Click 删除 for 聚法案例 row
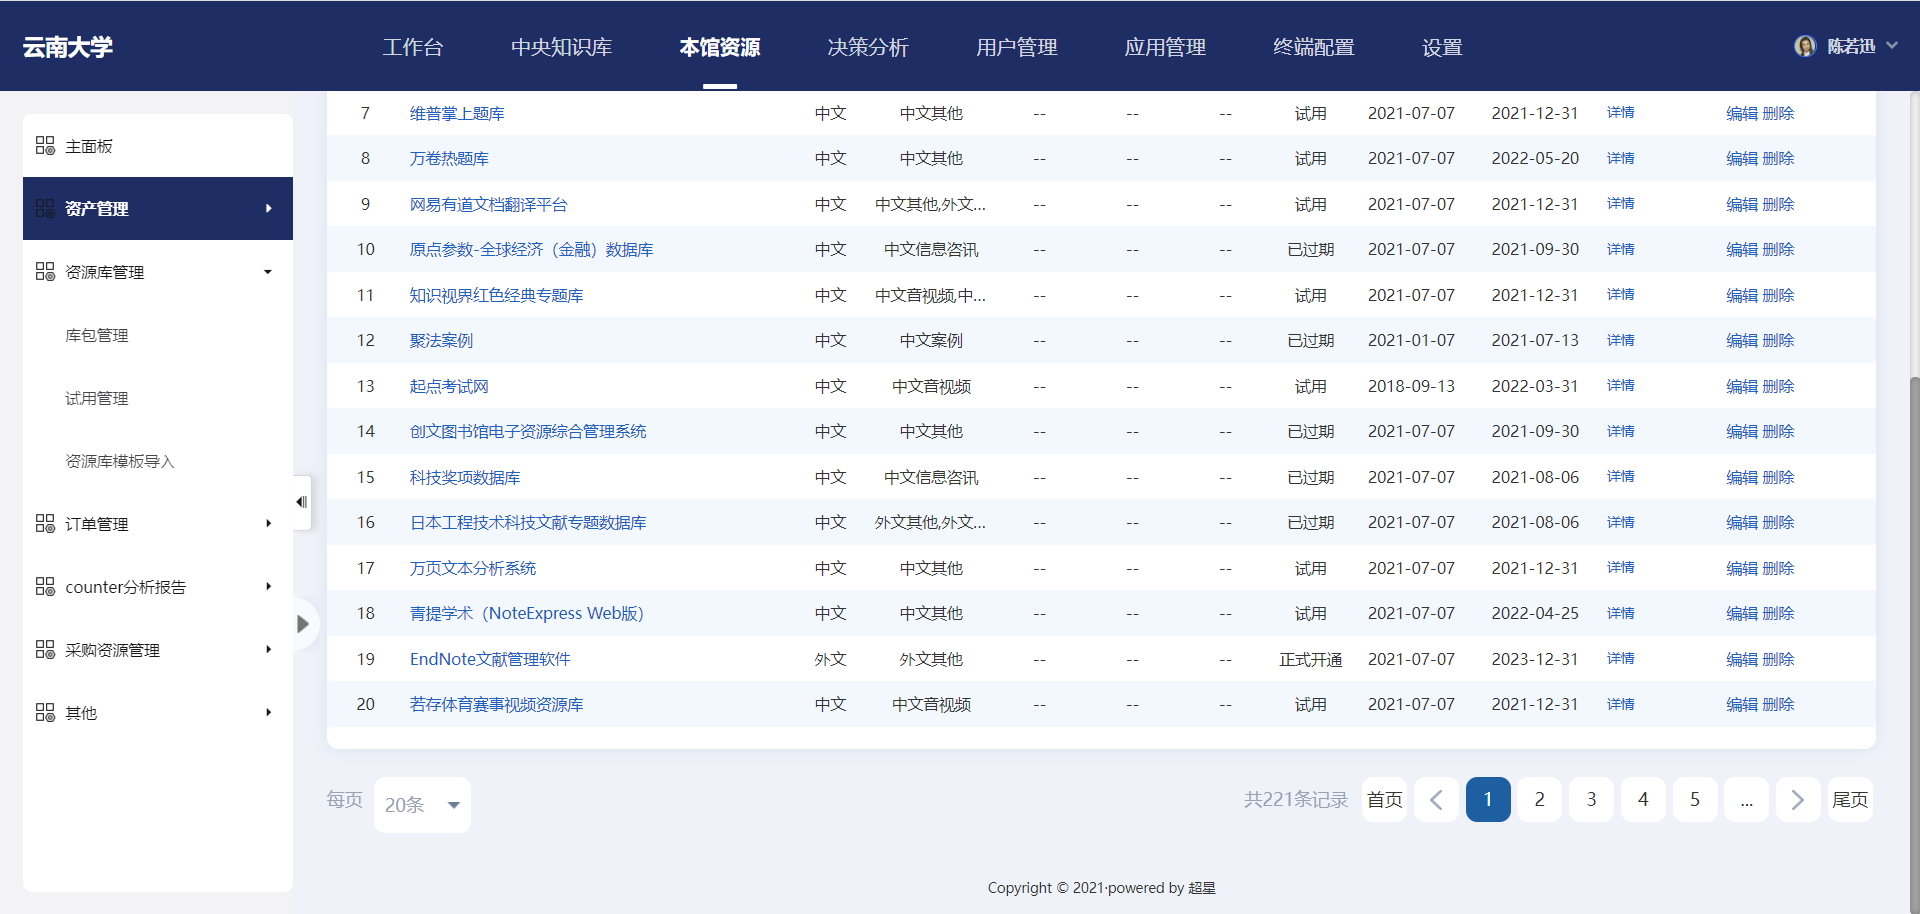 1778,341
